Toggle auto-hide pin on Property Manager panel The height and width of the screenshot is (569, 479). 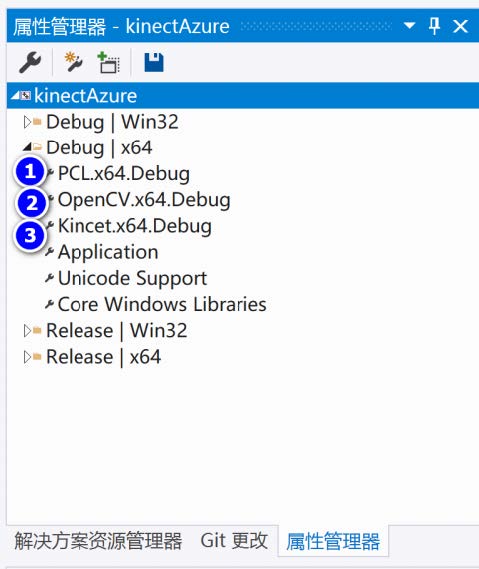pos(434,26)
